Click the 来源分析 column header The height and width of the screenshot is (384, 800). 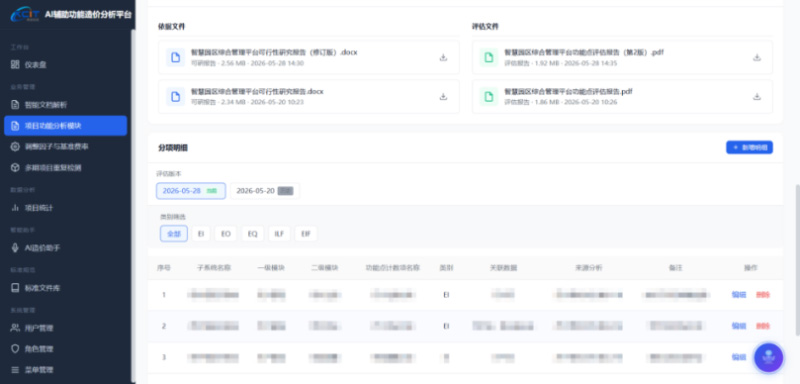click(588, 267)
